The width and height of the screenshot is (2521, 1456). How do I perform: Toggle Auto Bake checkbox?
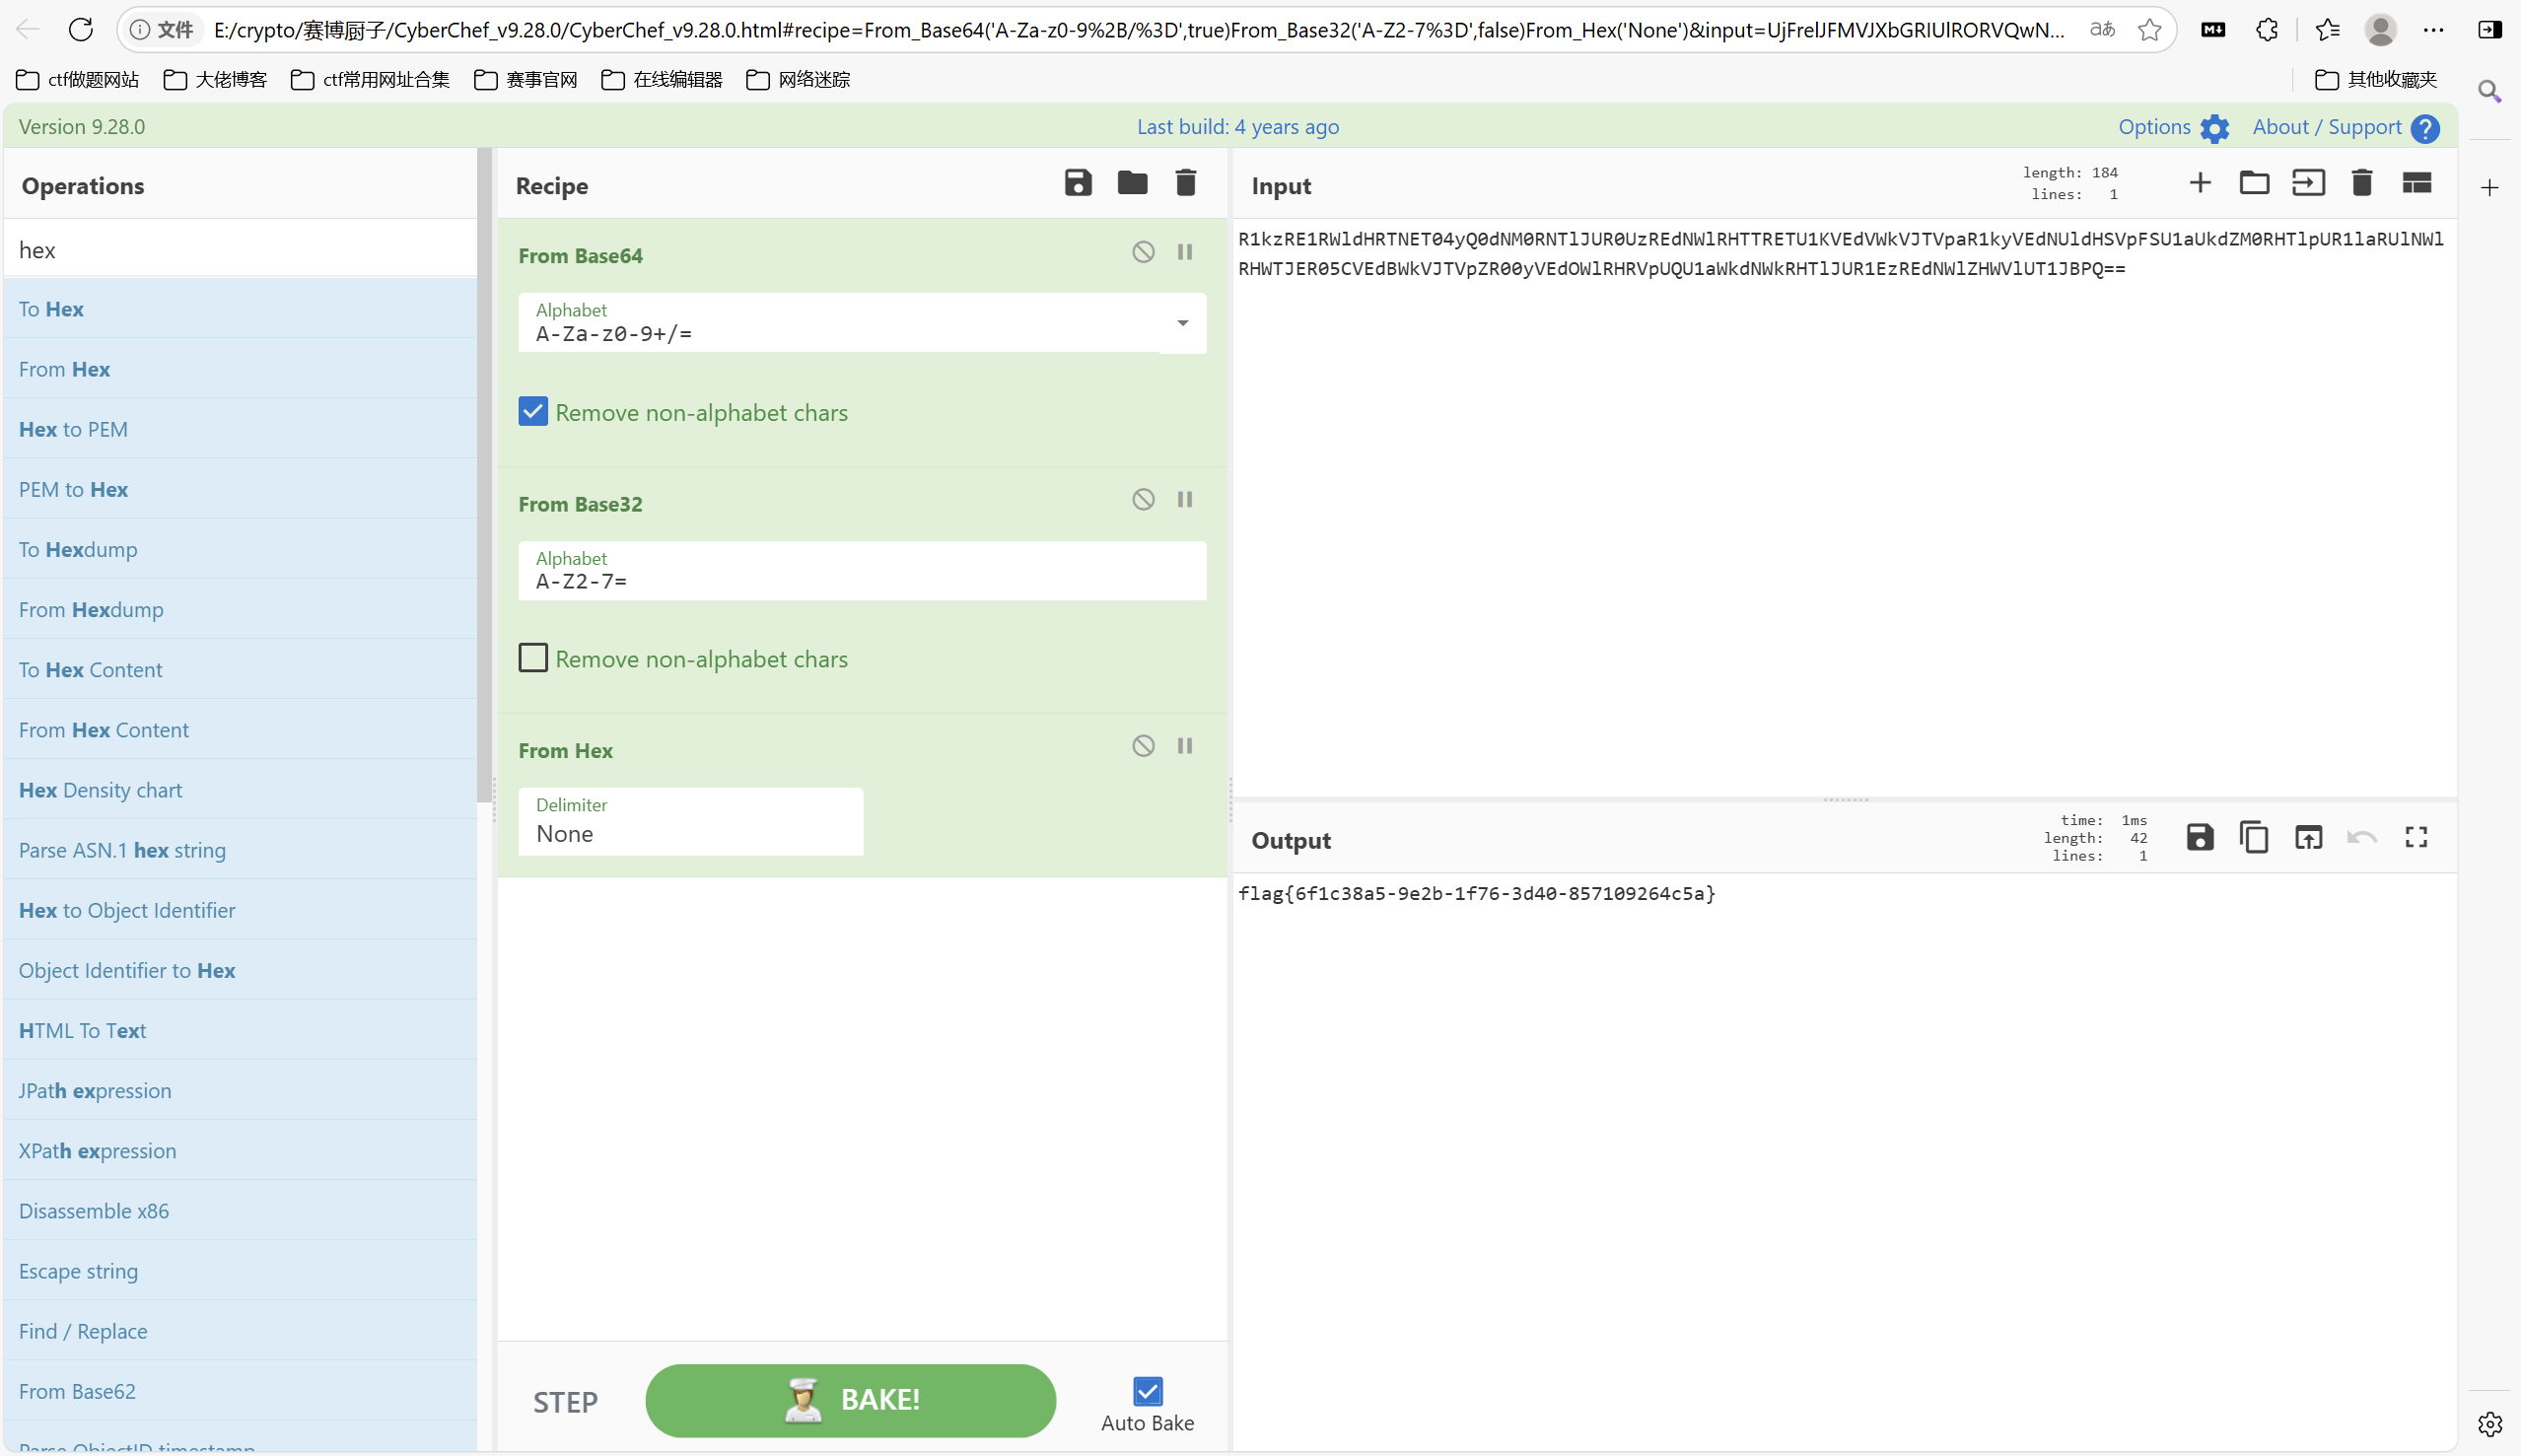1148,1391
